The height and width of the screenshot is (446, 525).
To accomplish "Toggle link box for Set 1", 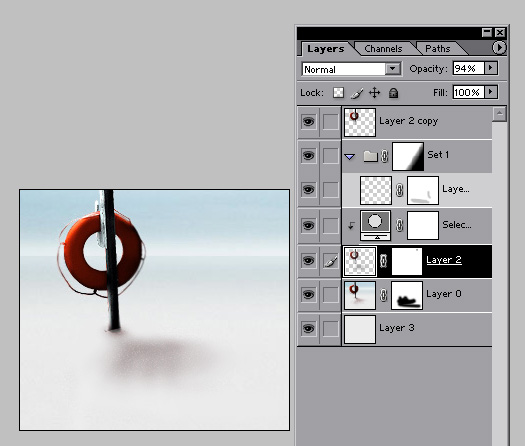I will tap(330, 156).
